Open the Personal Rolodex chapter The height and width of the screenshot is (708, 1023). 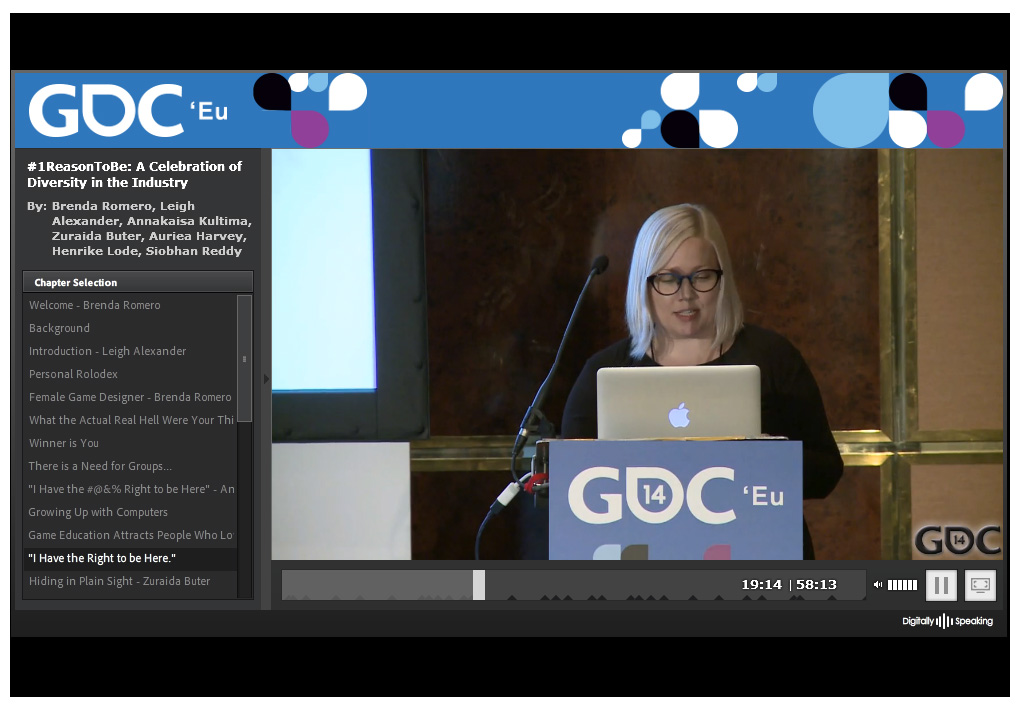point(74,374)
